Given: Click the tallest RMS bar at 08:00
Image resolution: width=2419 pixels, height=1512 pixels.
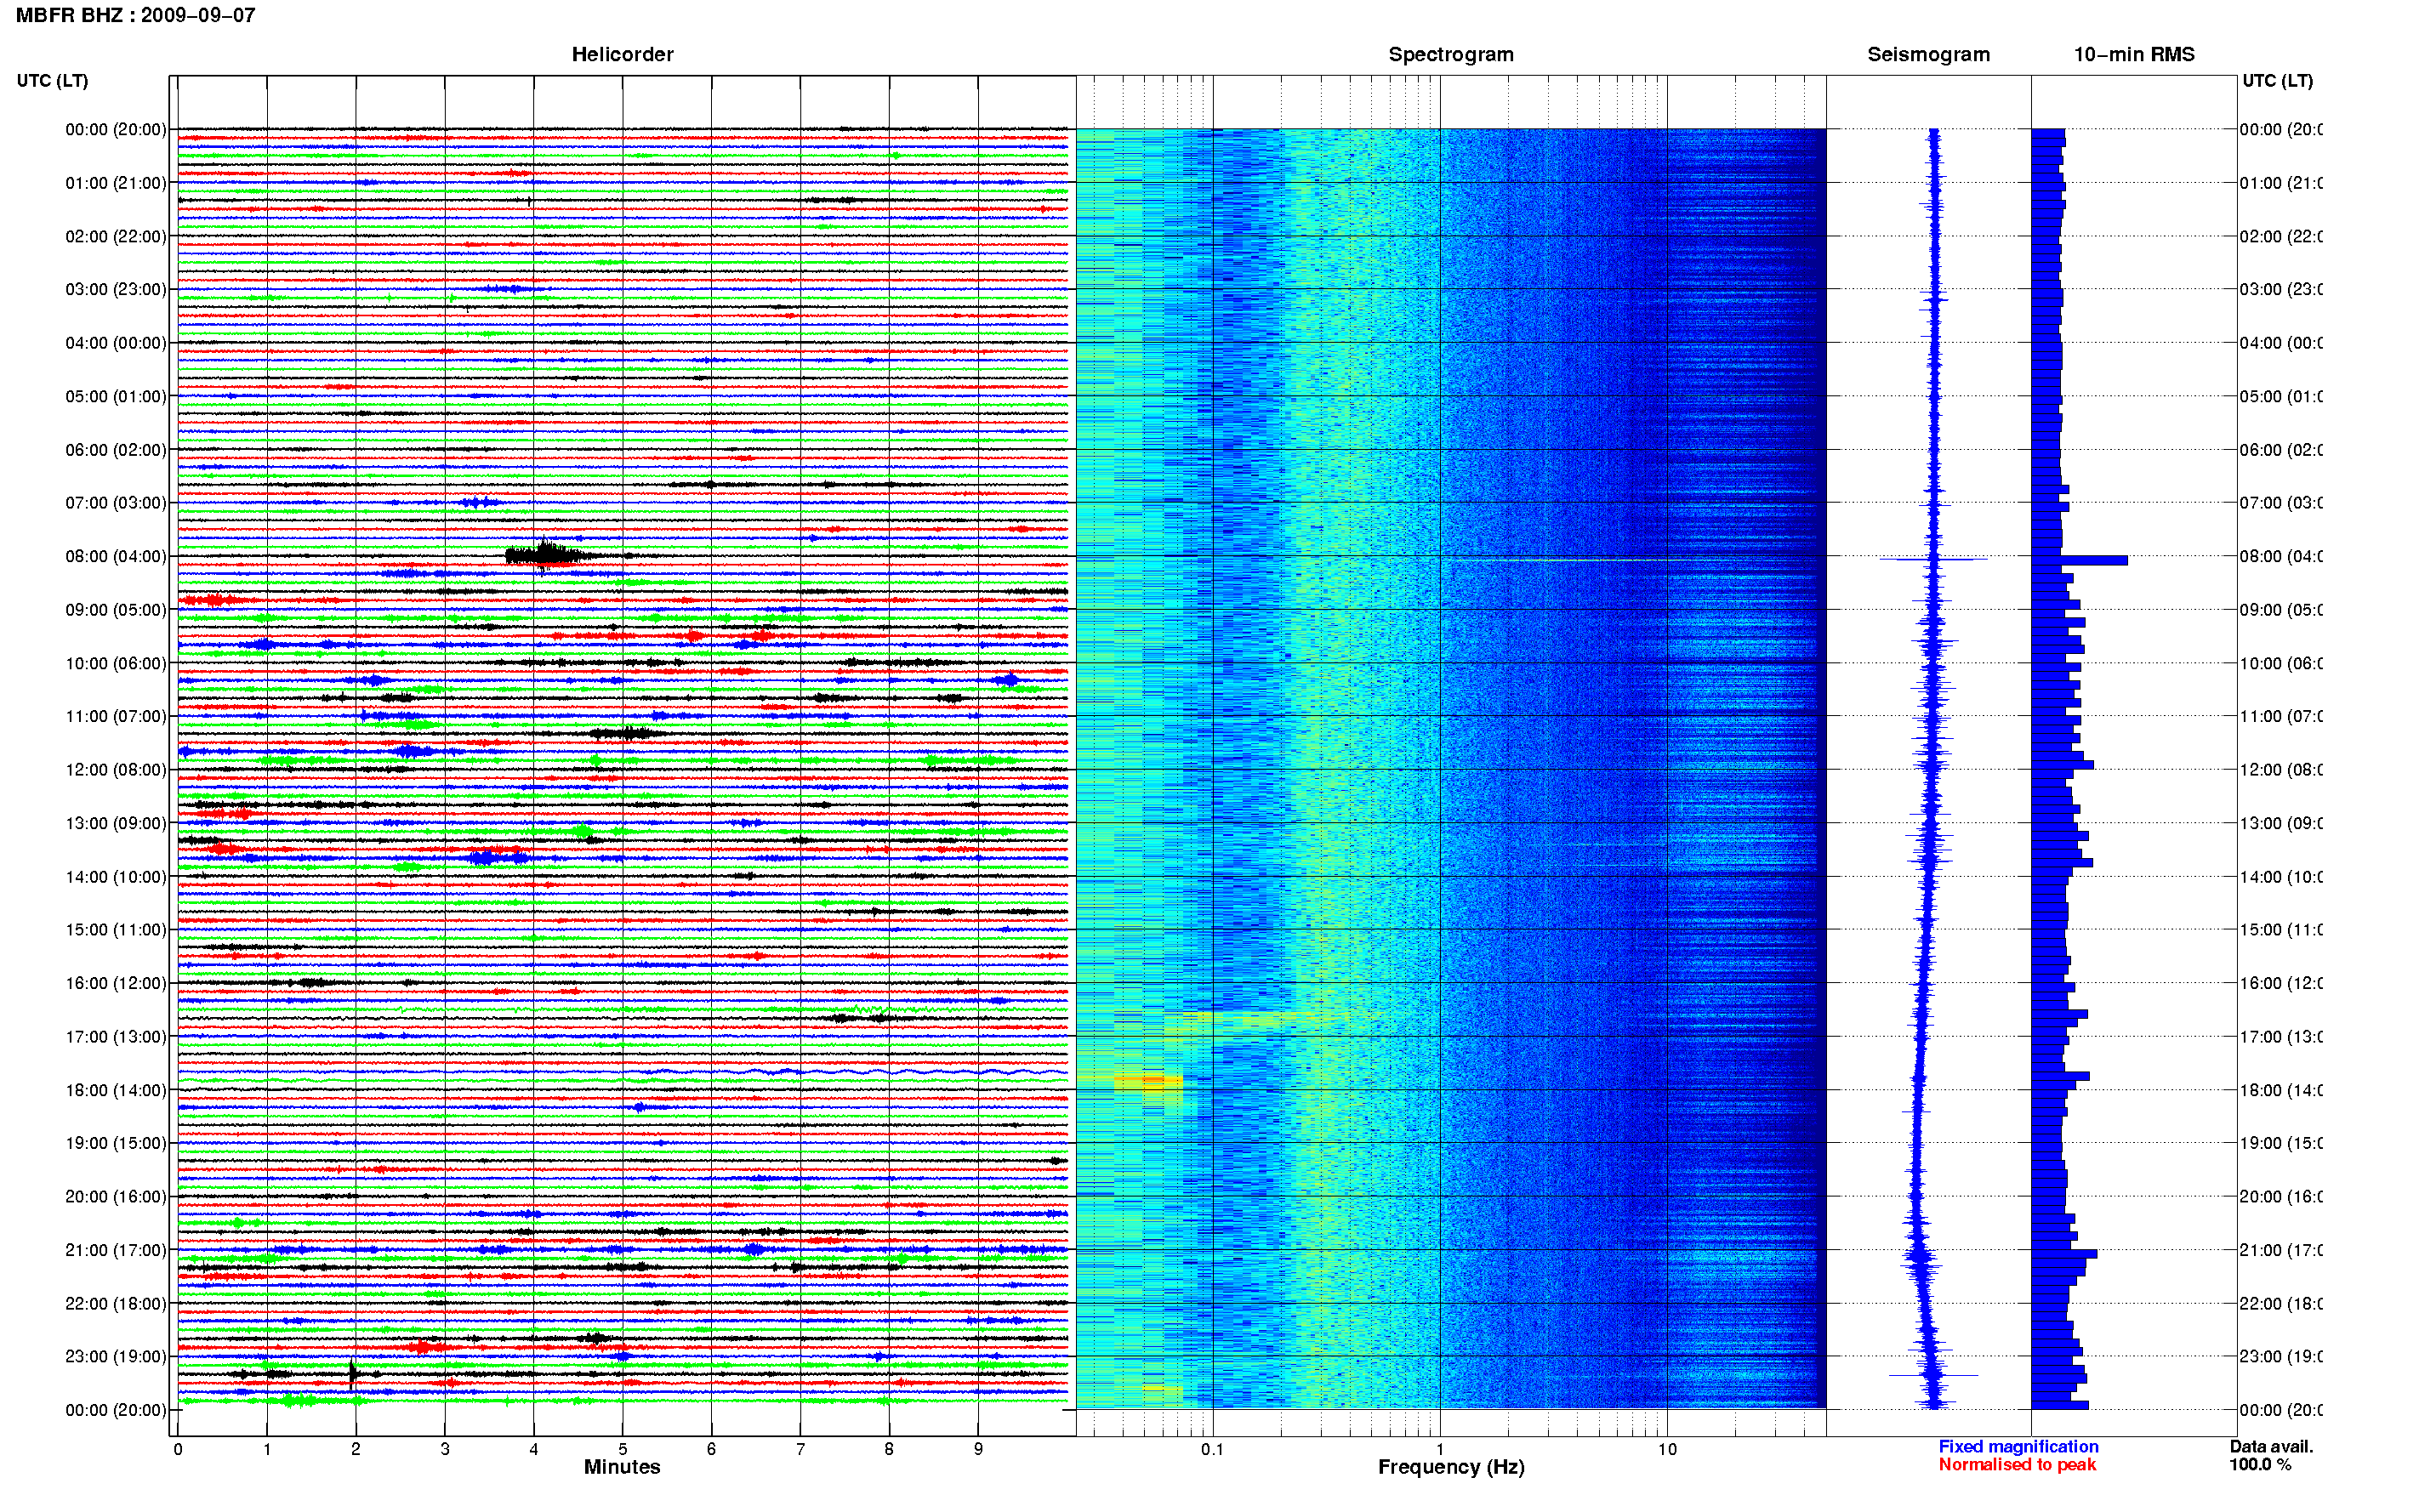Looking at the screenshot, I should pyautogui.click(x=2079, y=560).
